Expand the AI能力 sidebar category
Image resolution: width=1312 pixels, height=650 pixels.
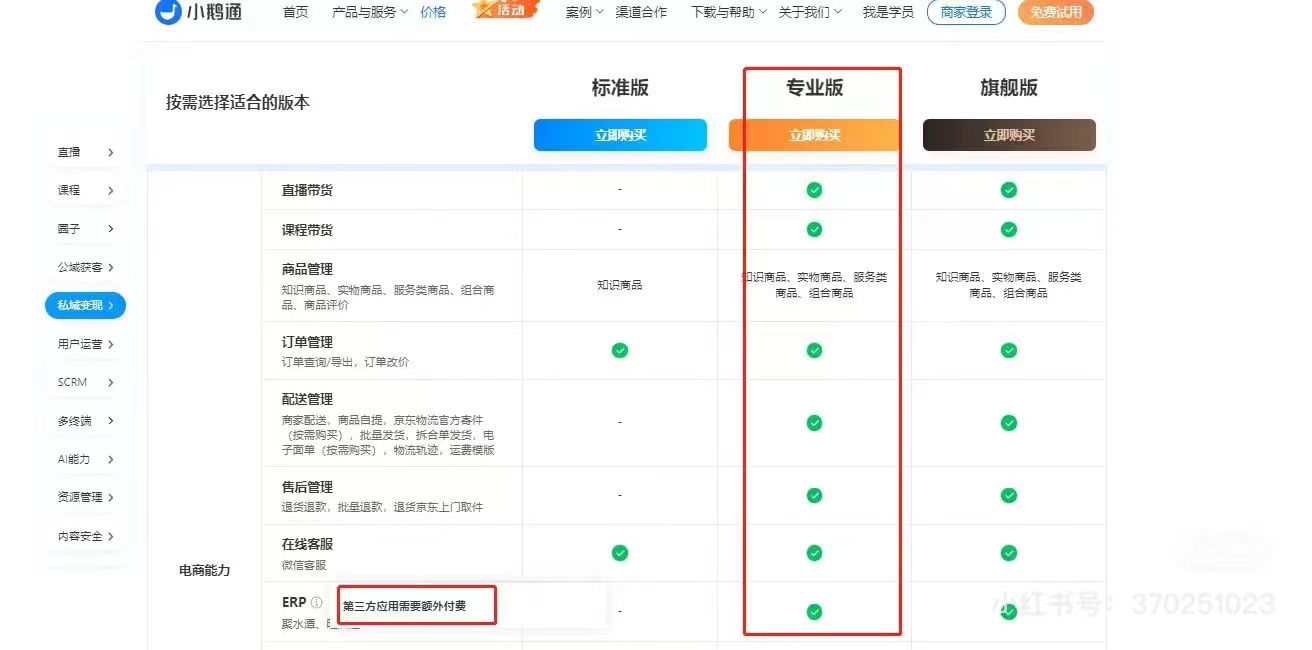(85, 459)
